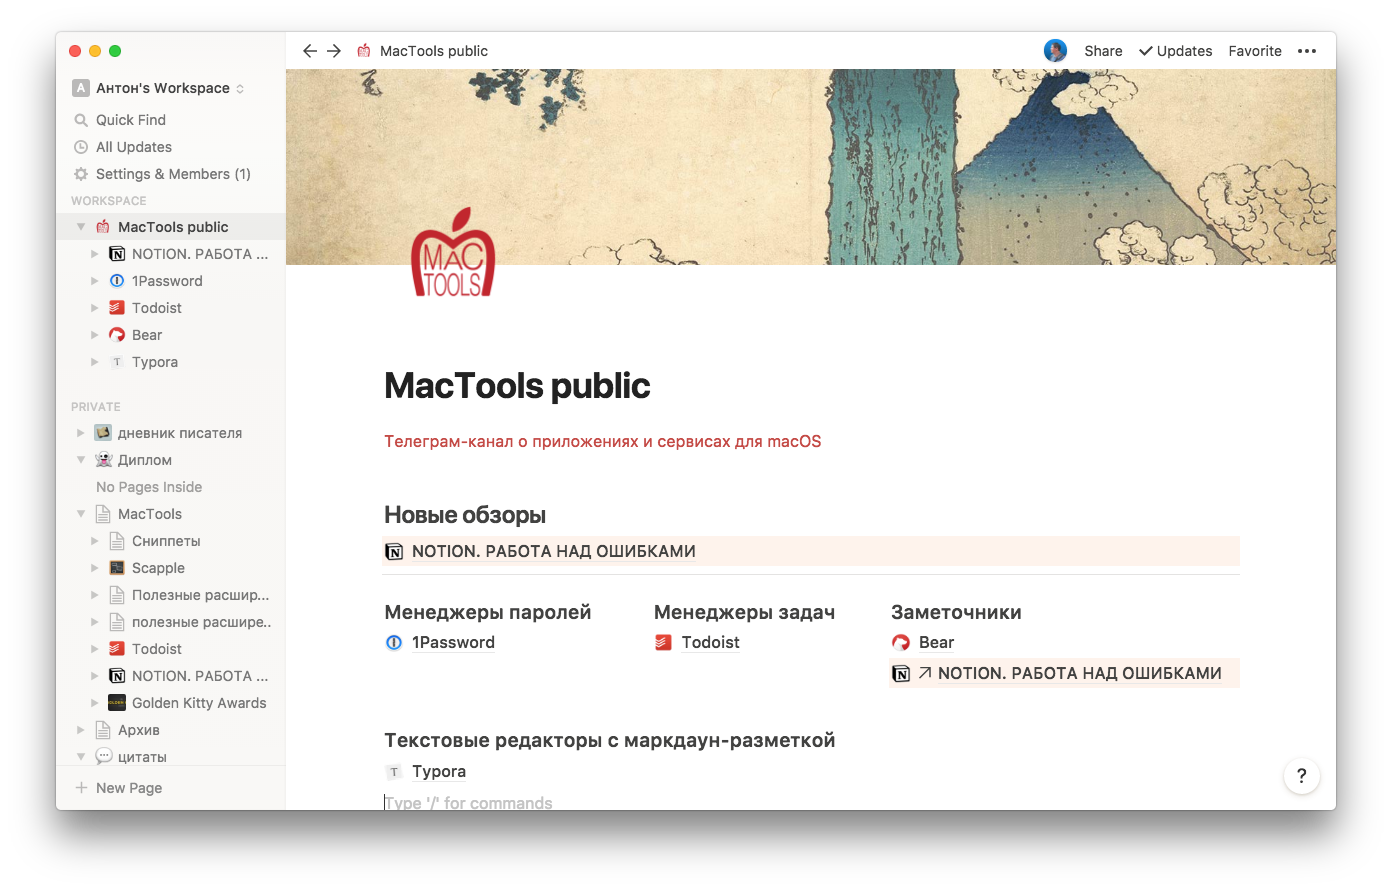
Task: Click the Settings gear icon
Action: click(x=81, y=174)
